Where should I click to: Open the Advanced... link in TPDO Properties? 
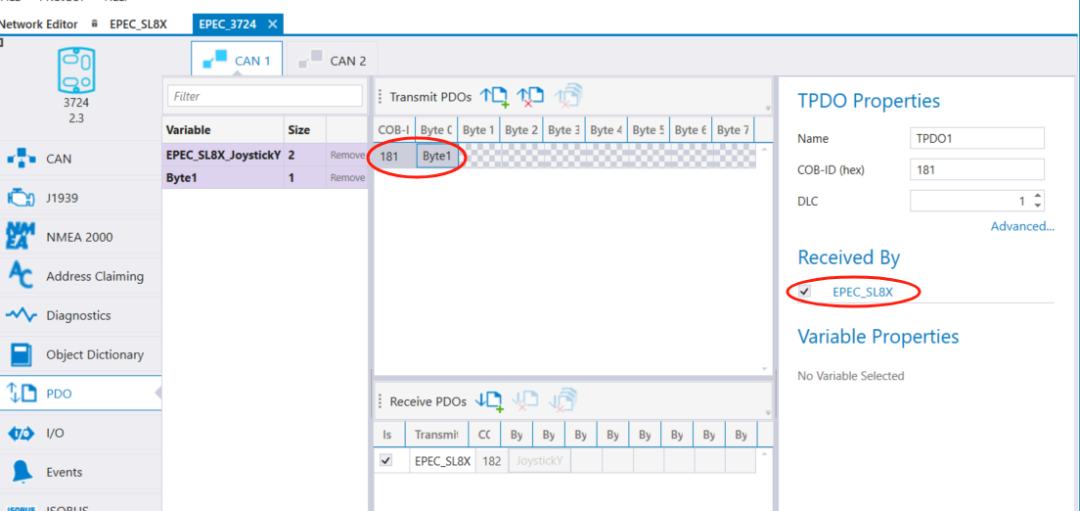[x=1022, y=226]
